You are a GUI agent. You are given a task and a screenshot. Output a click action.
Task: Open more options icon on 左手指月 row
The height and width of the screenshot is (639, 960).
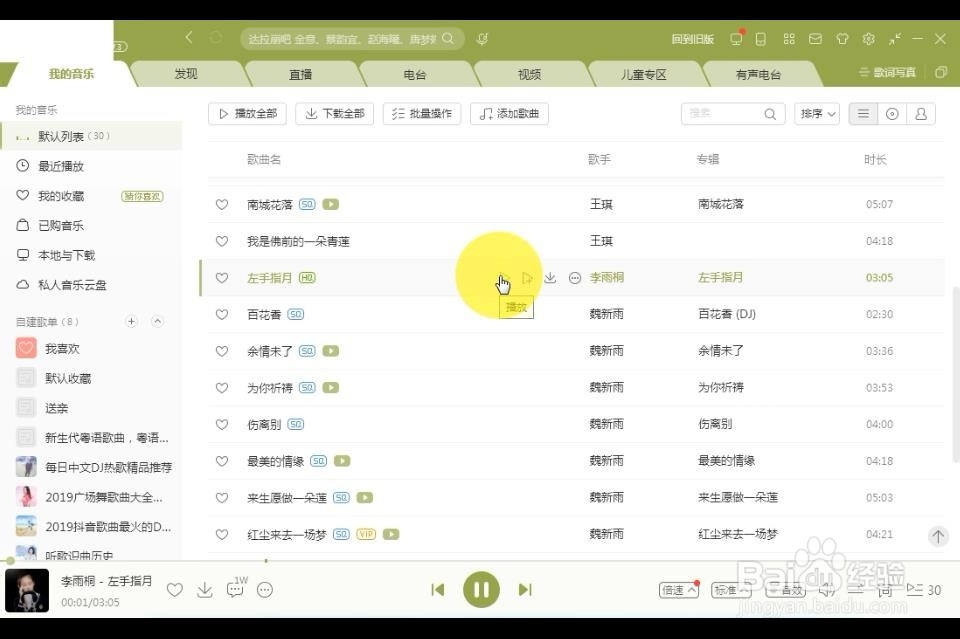(x=575, y=278)
